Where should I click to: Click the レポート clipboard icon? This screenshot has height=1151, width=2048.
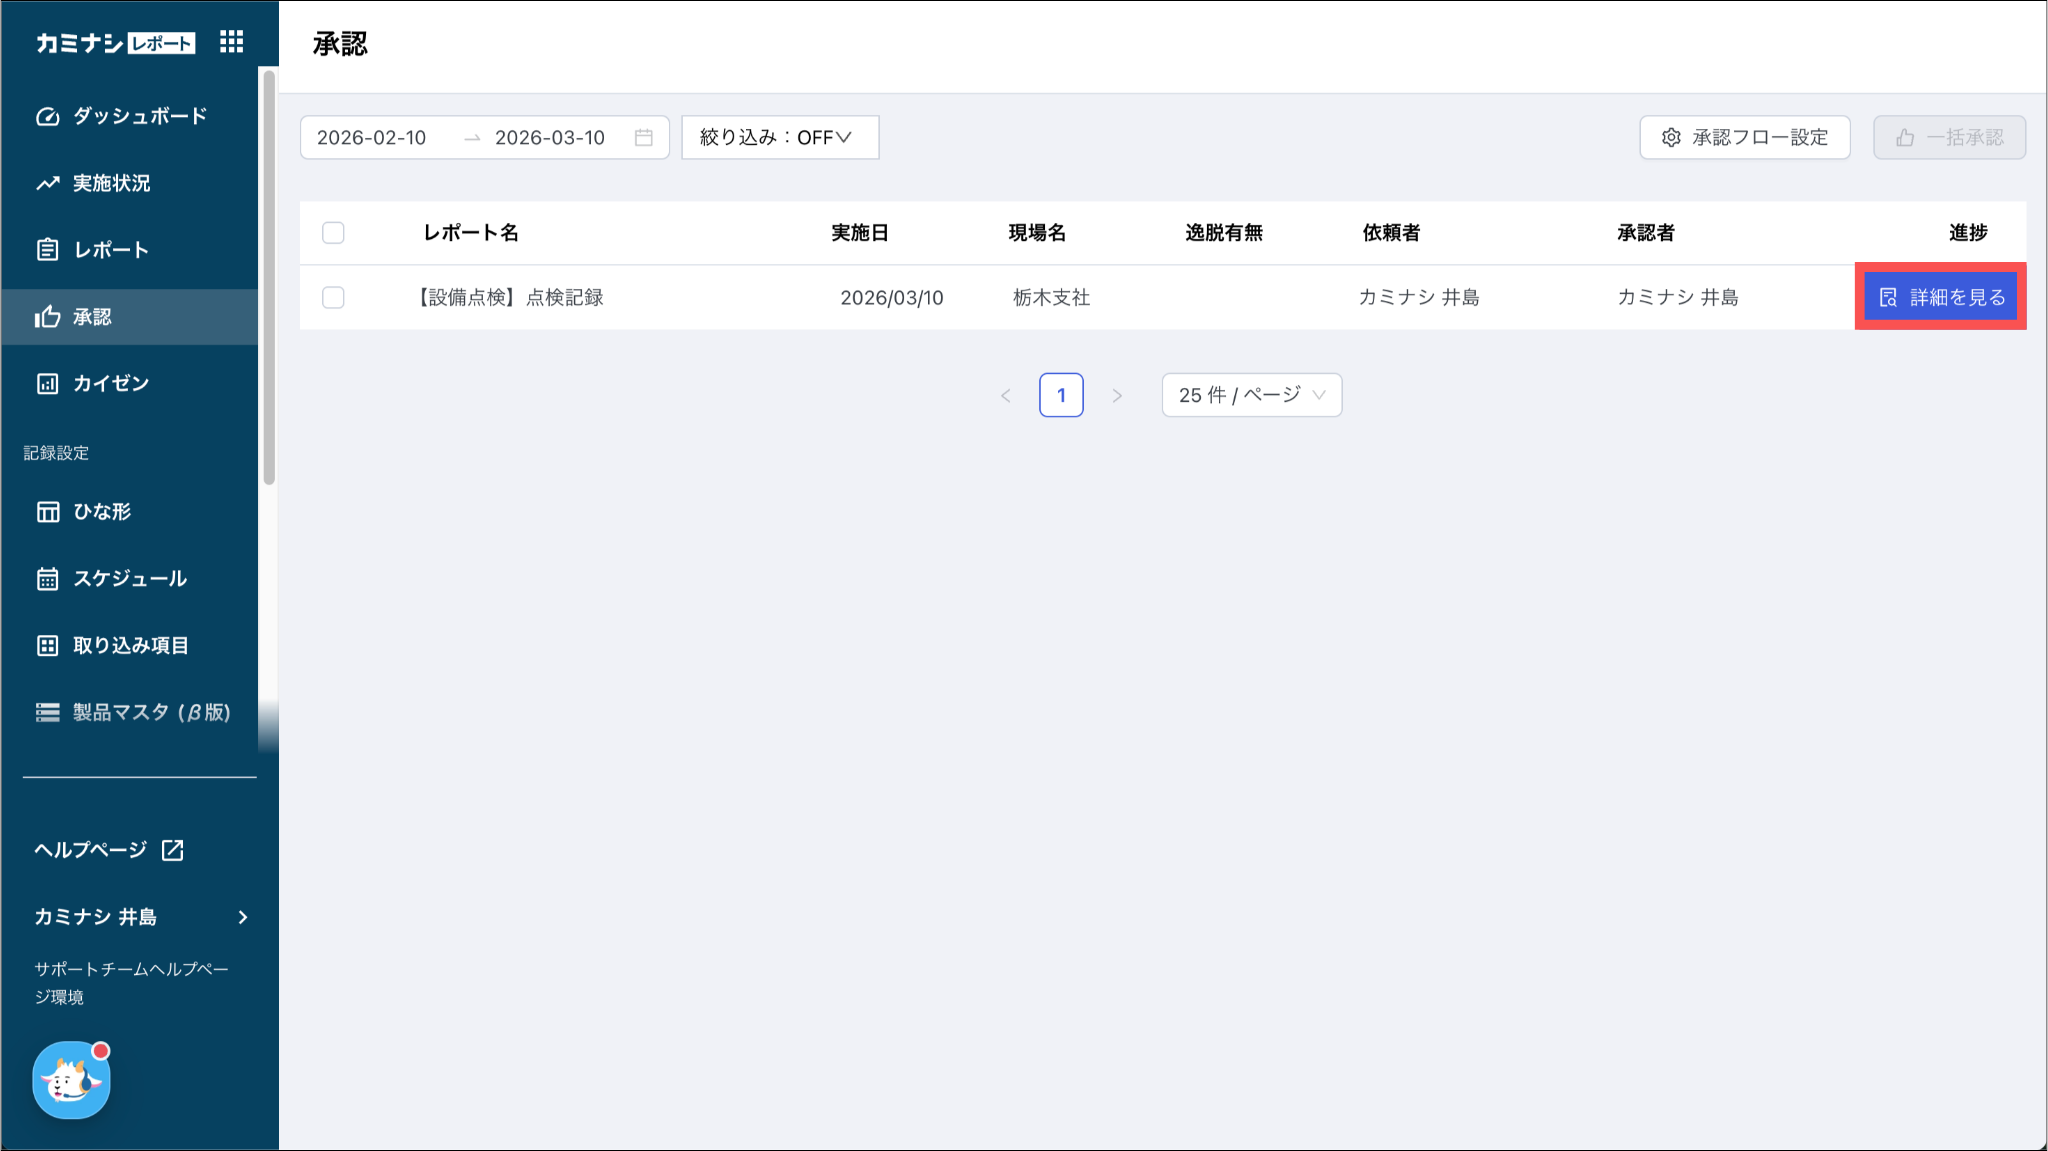(48, 250)
